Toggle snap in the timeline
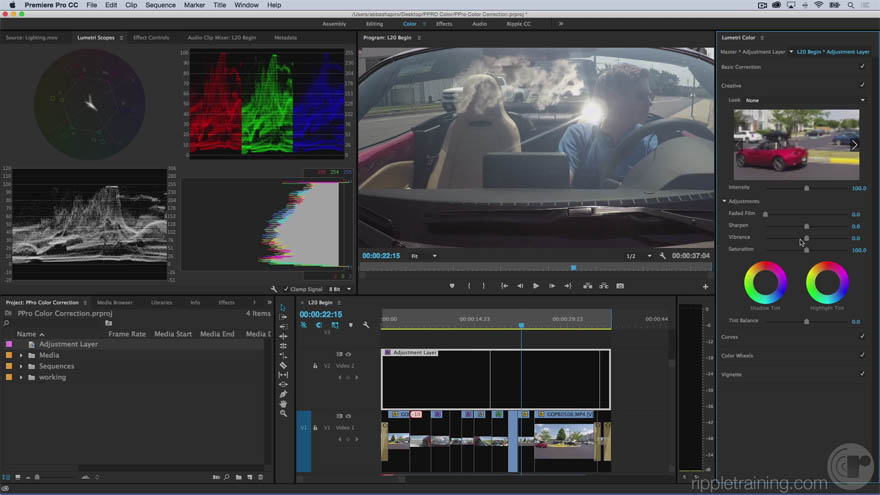This screenshot has width=880, height=495. tap(319, 325)
